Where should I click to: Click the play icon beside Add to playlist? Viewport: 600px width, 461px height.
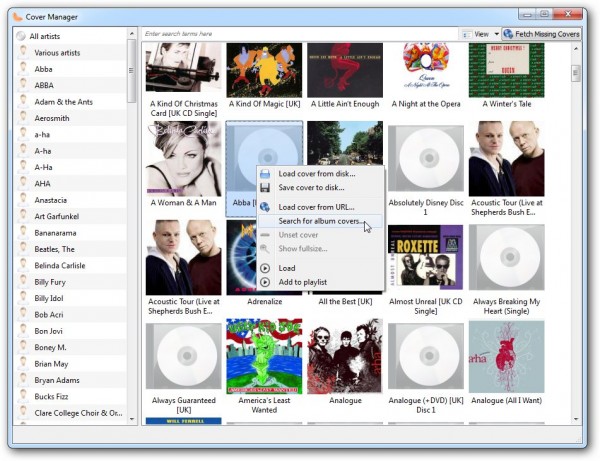point(265,282)
